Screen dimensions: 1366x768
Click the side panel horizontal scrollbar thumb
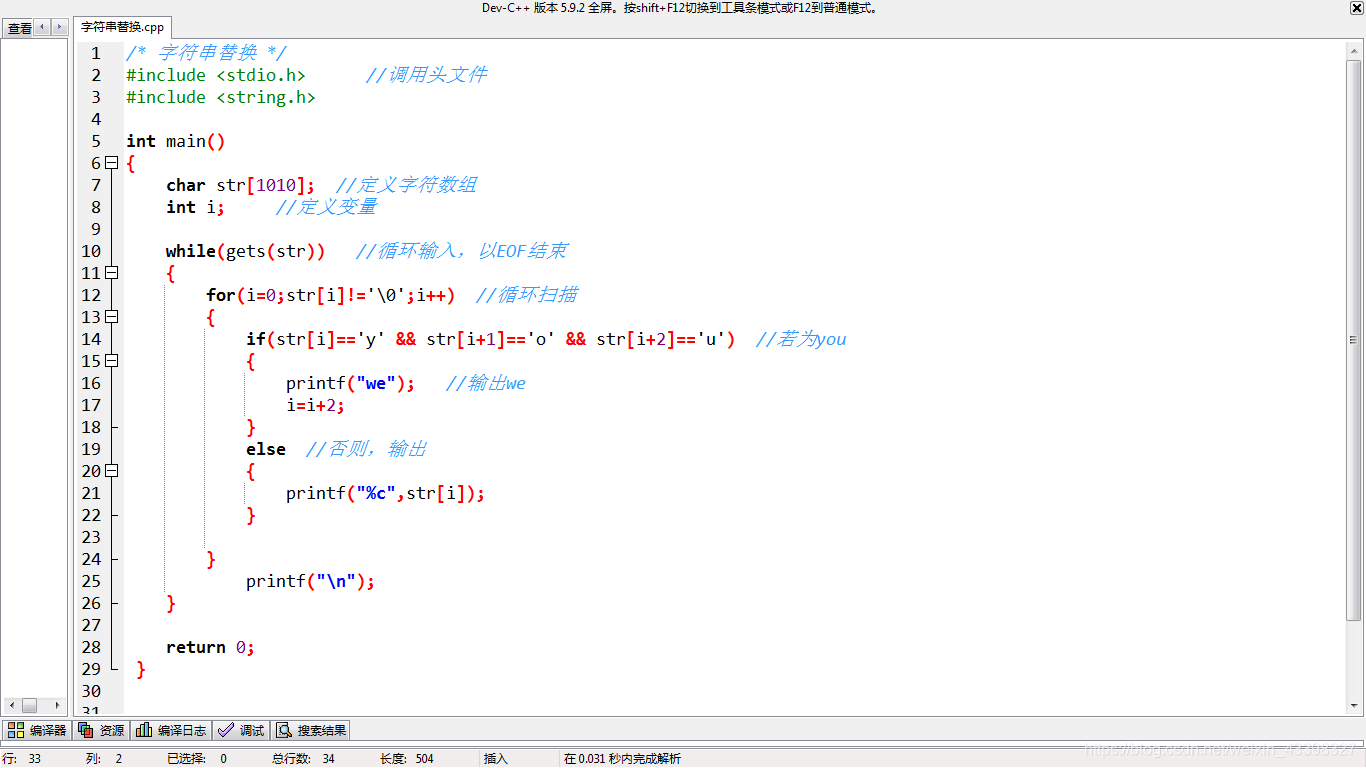point(29,706)
